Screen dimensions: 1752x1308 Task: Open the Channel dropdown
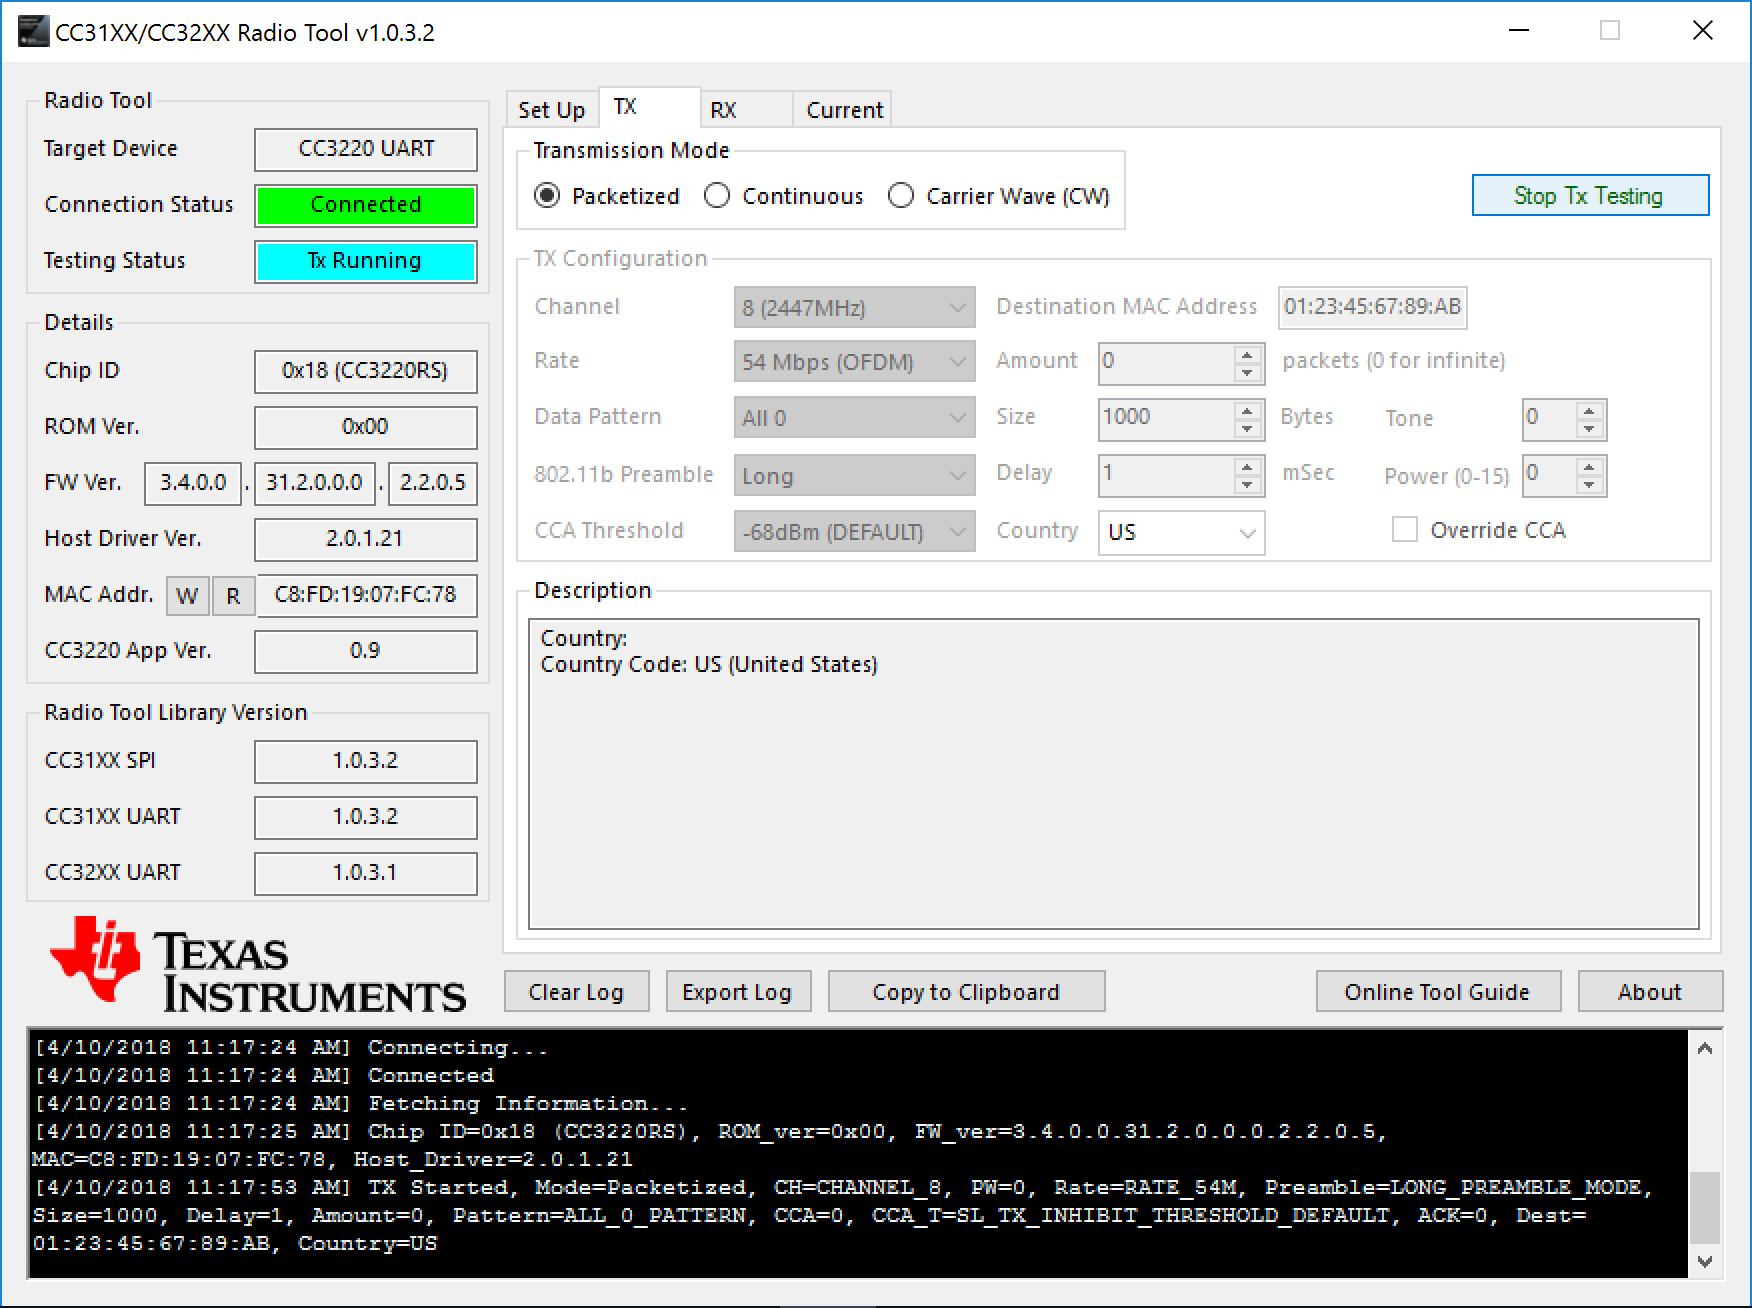click(x=854, y=307)
